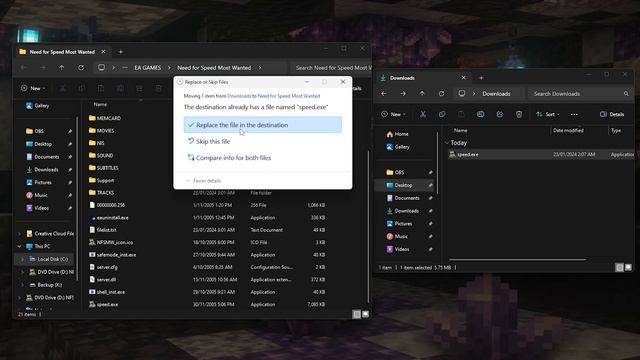This screenshot has width=640, height=360.
Task: Open New dropdown in Need for Speed window
Action: pyautogui.click(x=33, y=88)
